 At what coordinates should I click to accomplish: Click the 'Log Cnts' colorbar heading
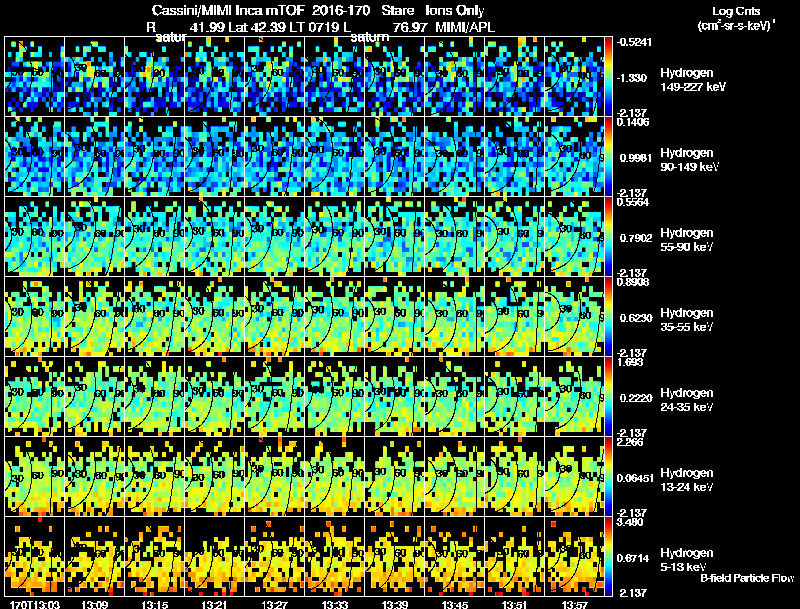[736, 11]
